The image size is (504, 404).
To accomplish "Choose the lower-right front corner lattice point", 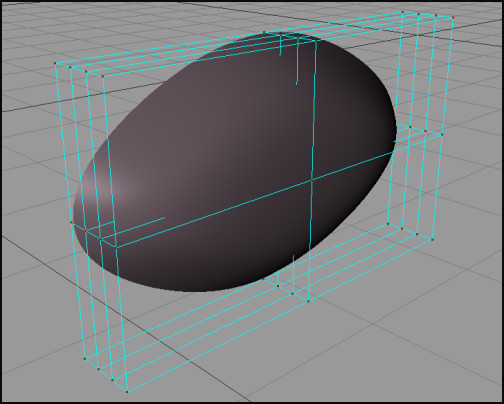I will [432, 239].
